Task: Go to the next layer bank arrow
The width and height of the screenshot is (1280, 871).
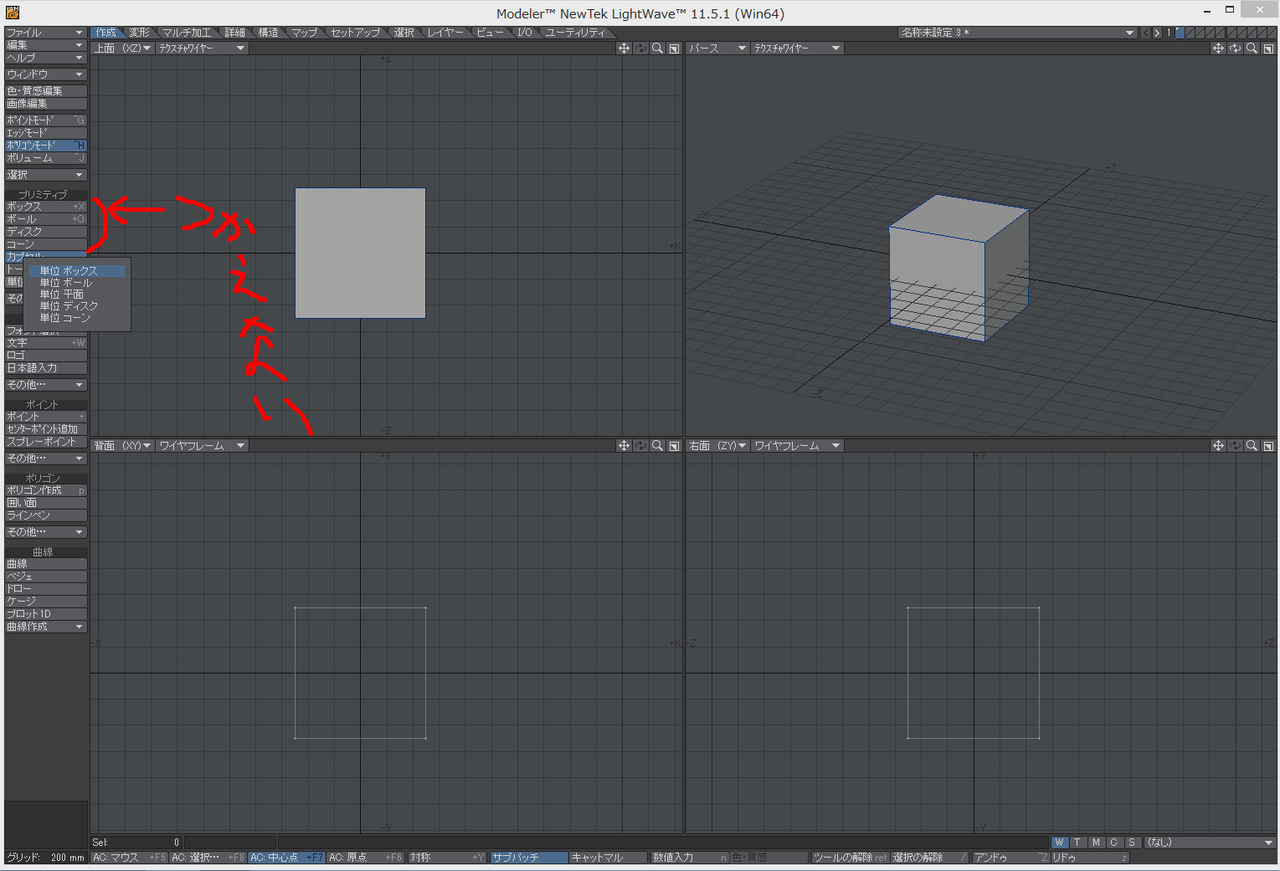Action: 1157,33
